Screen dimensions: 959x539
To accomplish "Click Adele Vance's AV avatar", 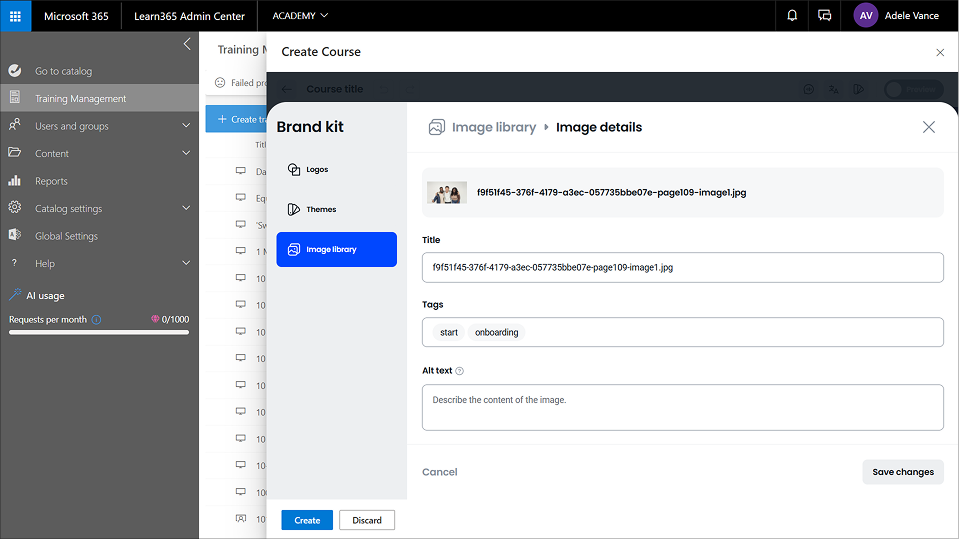I will [x=866, y=16].
